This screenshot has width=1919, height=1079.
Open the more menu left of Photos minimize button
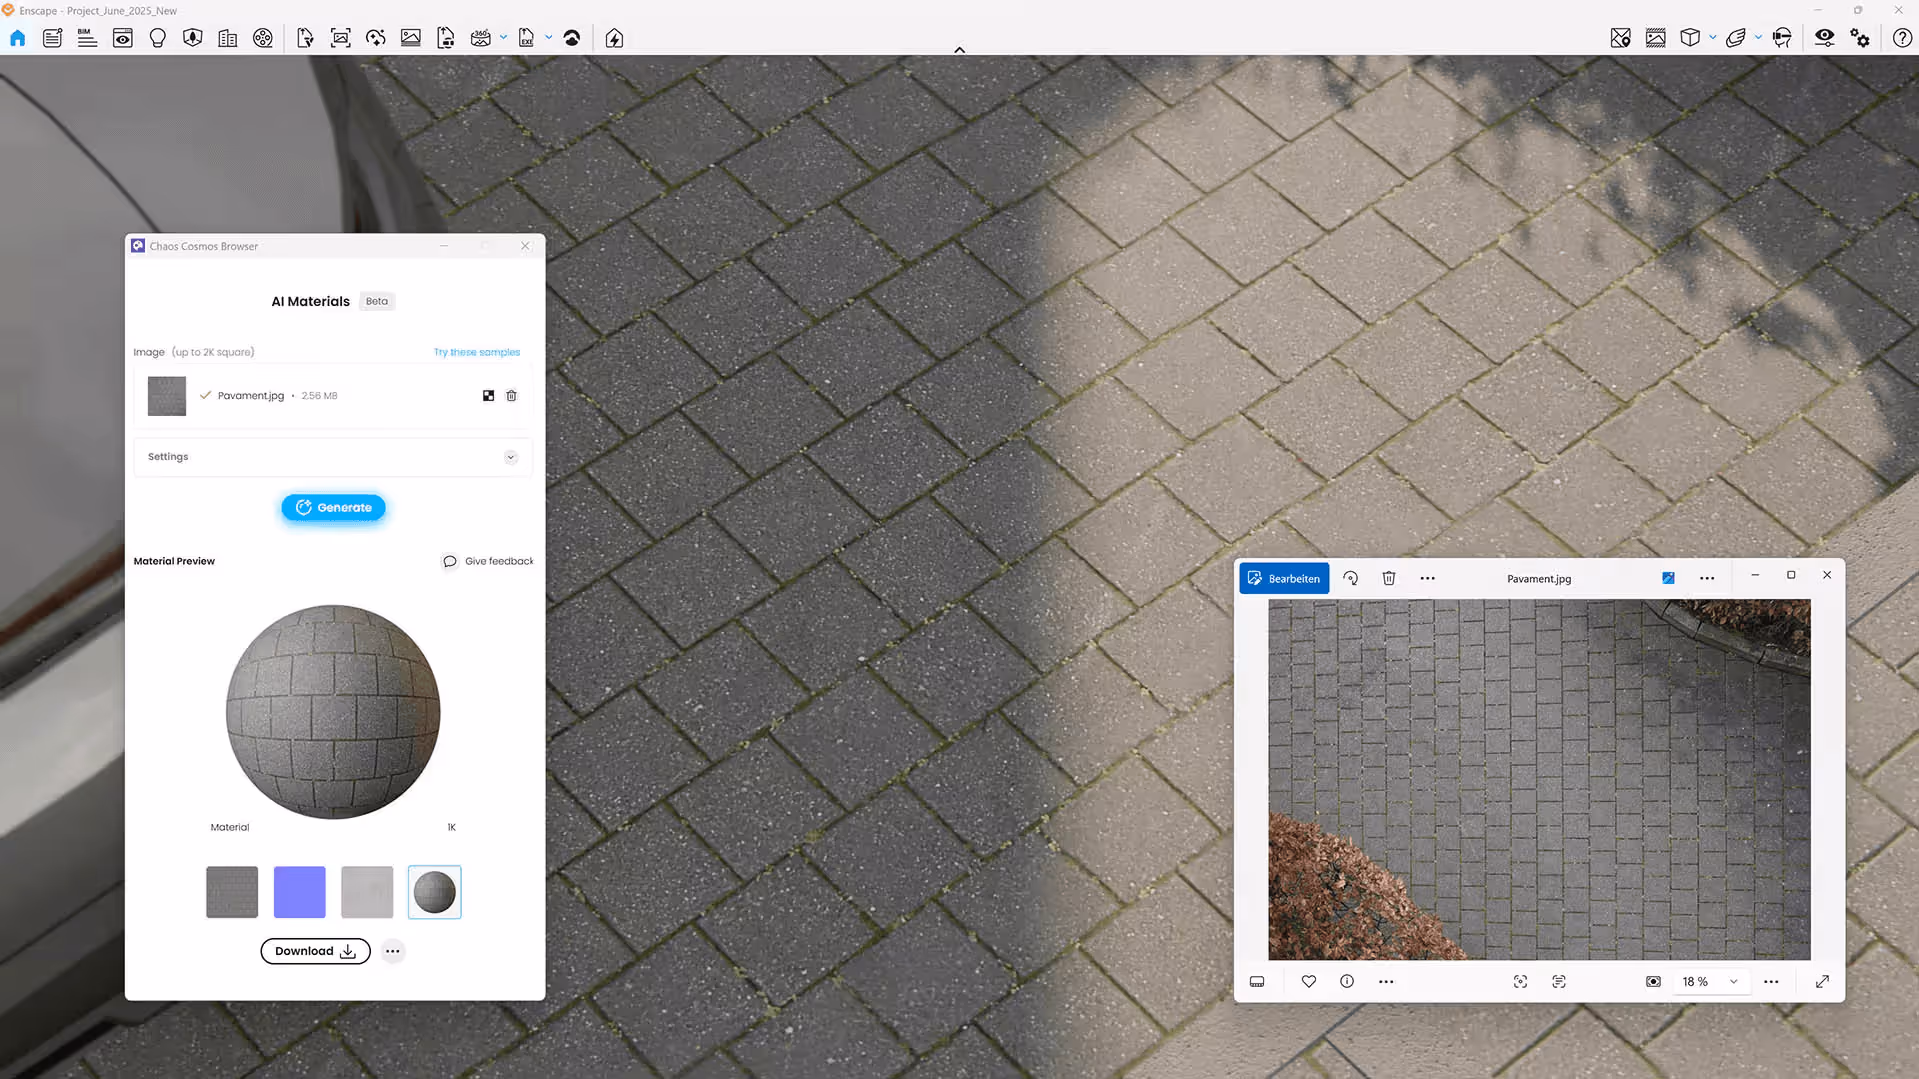[x=1707, y=578]
